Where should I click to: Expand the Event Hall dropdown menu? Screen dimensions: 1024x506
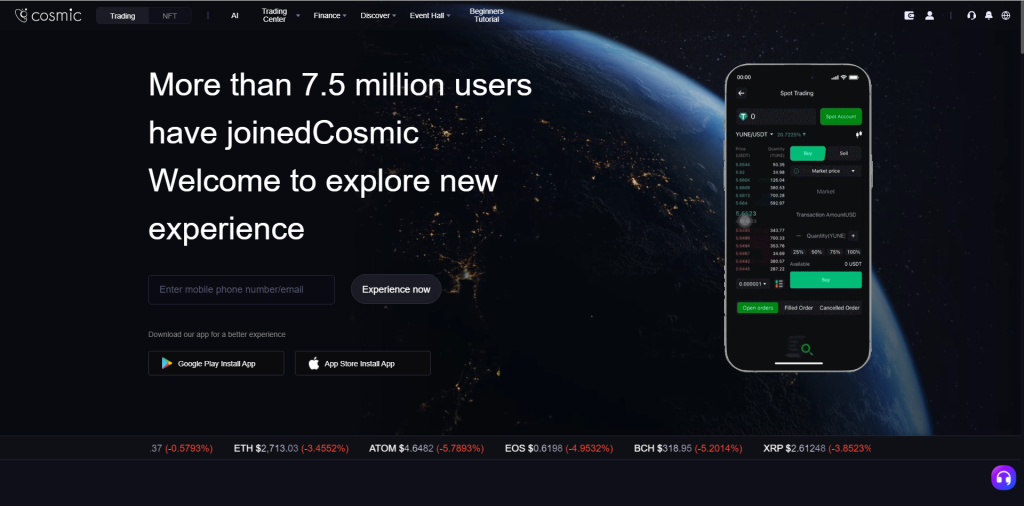pos(430,16)
